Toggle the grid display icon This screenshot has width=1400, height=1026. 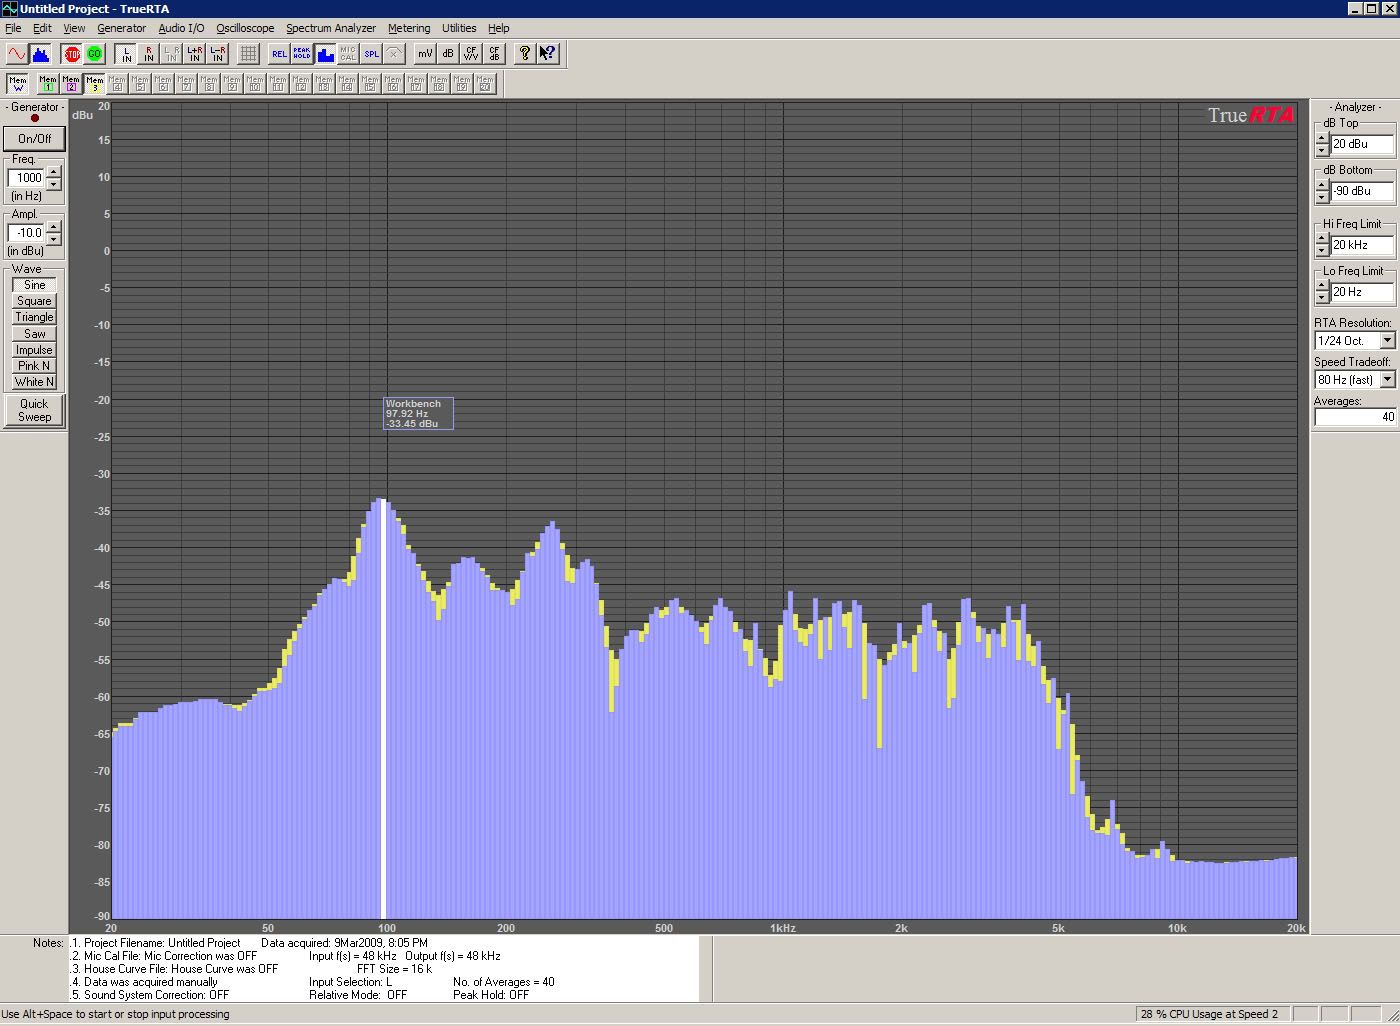(x=249, y=54)
